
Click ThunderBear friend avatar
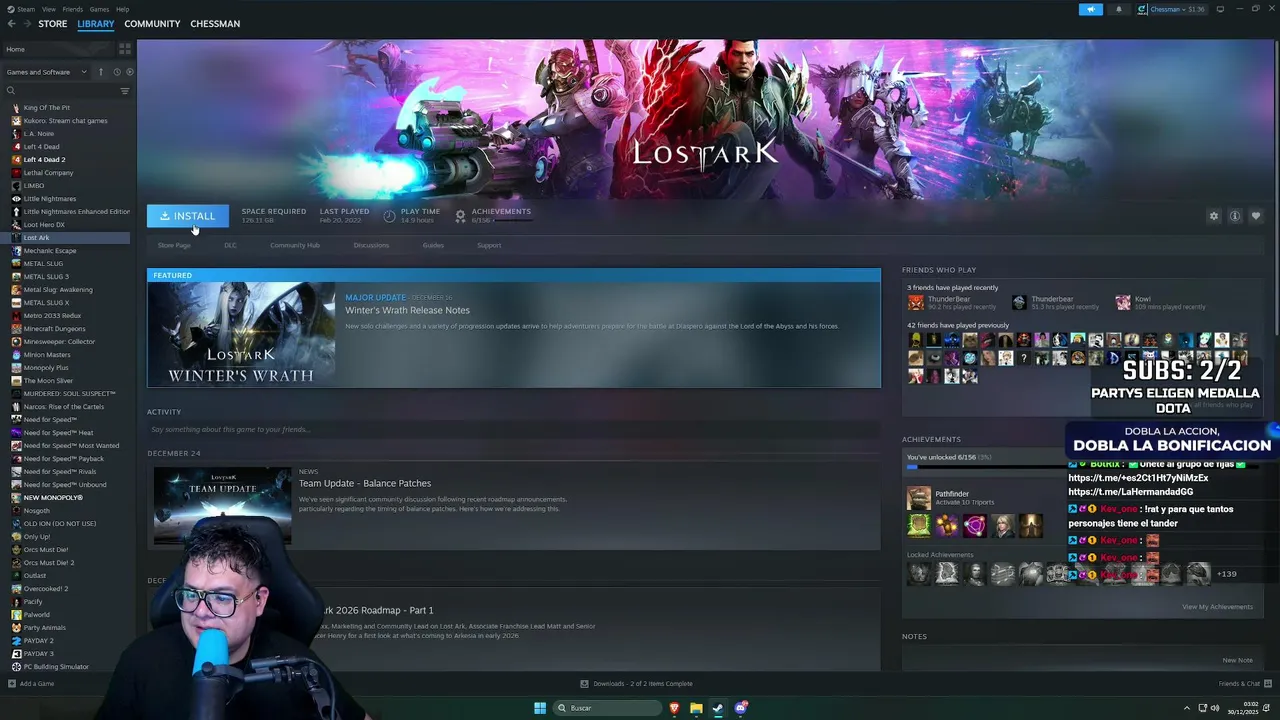tap(915, 302)
